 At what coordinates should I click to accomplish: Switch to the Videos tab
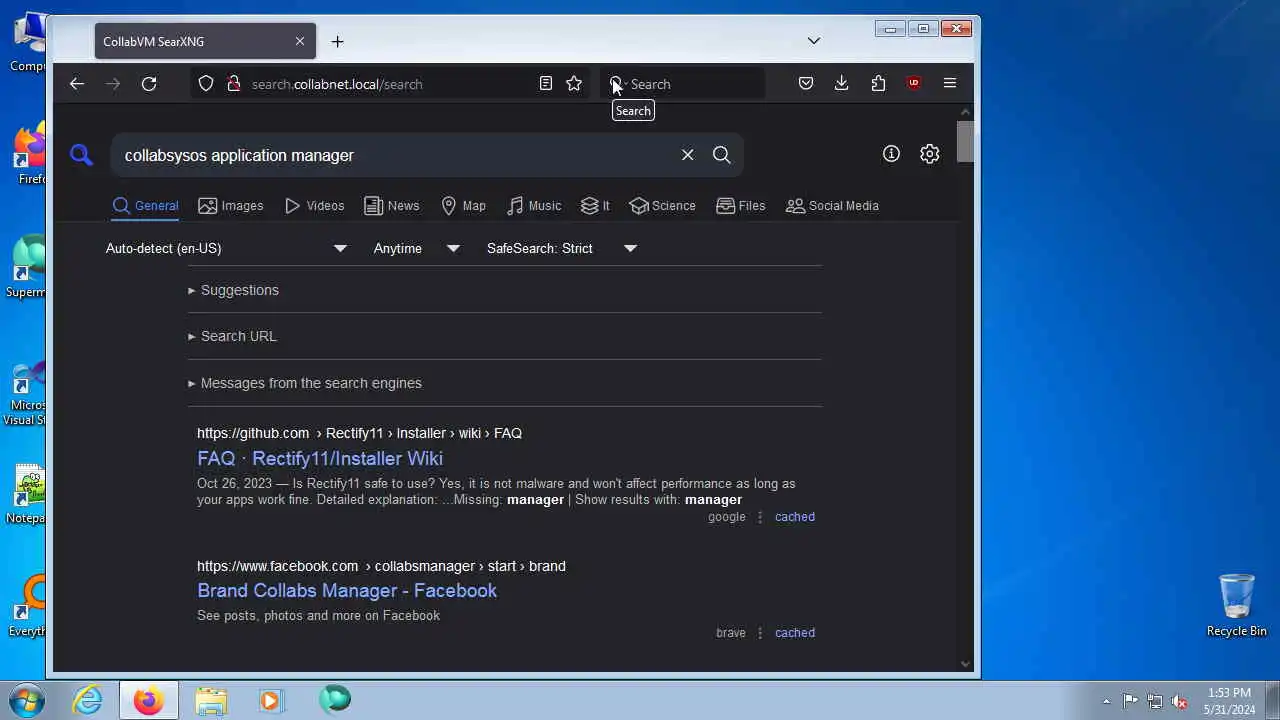314,206
